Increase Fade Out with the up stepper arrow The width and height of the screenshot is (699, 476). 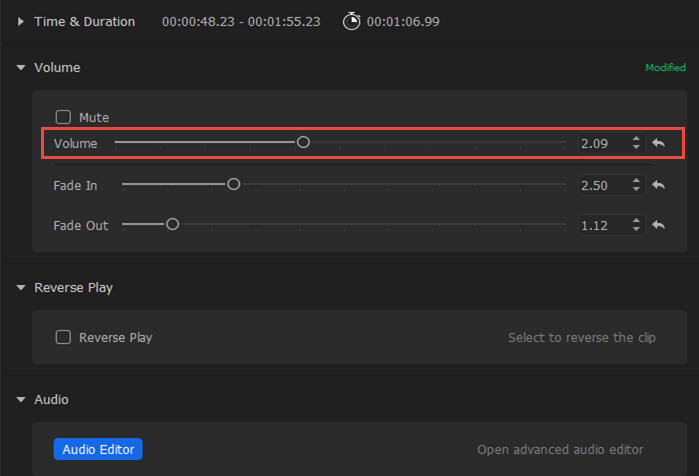637,220
